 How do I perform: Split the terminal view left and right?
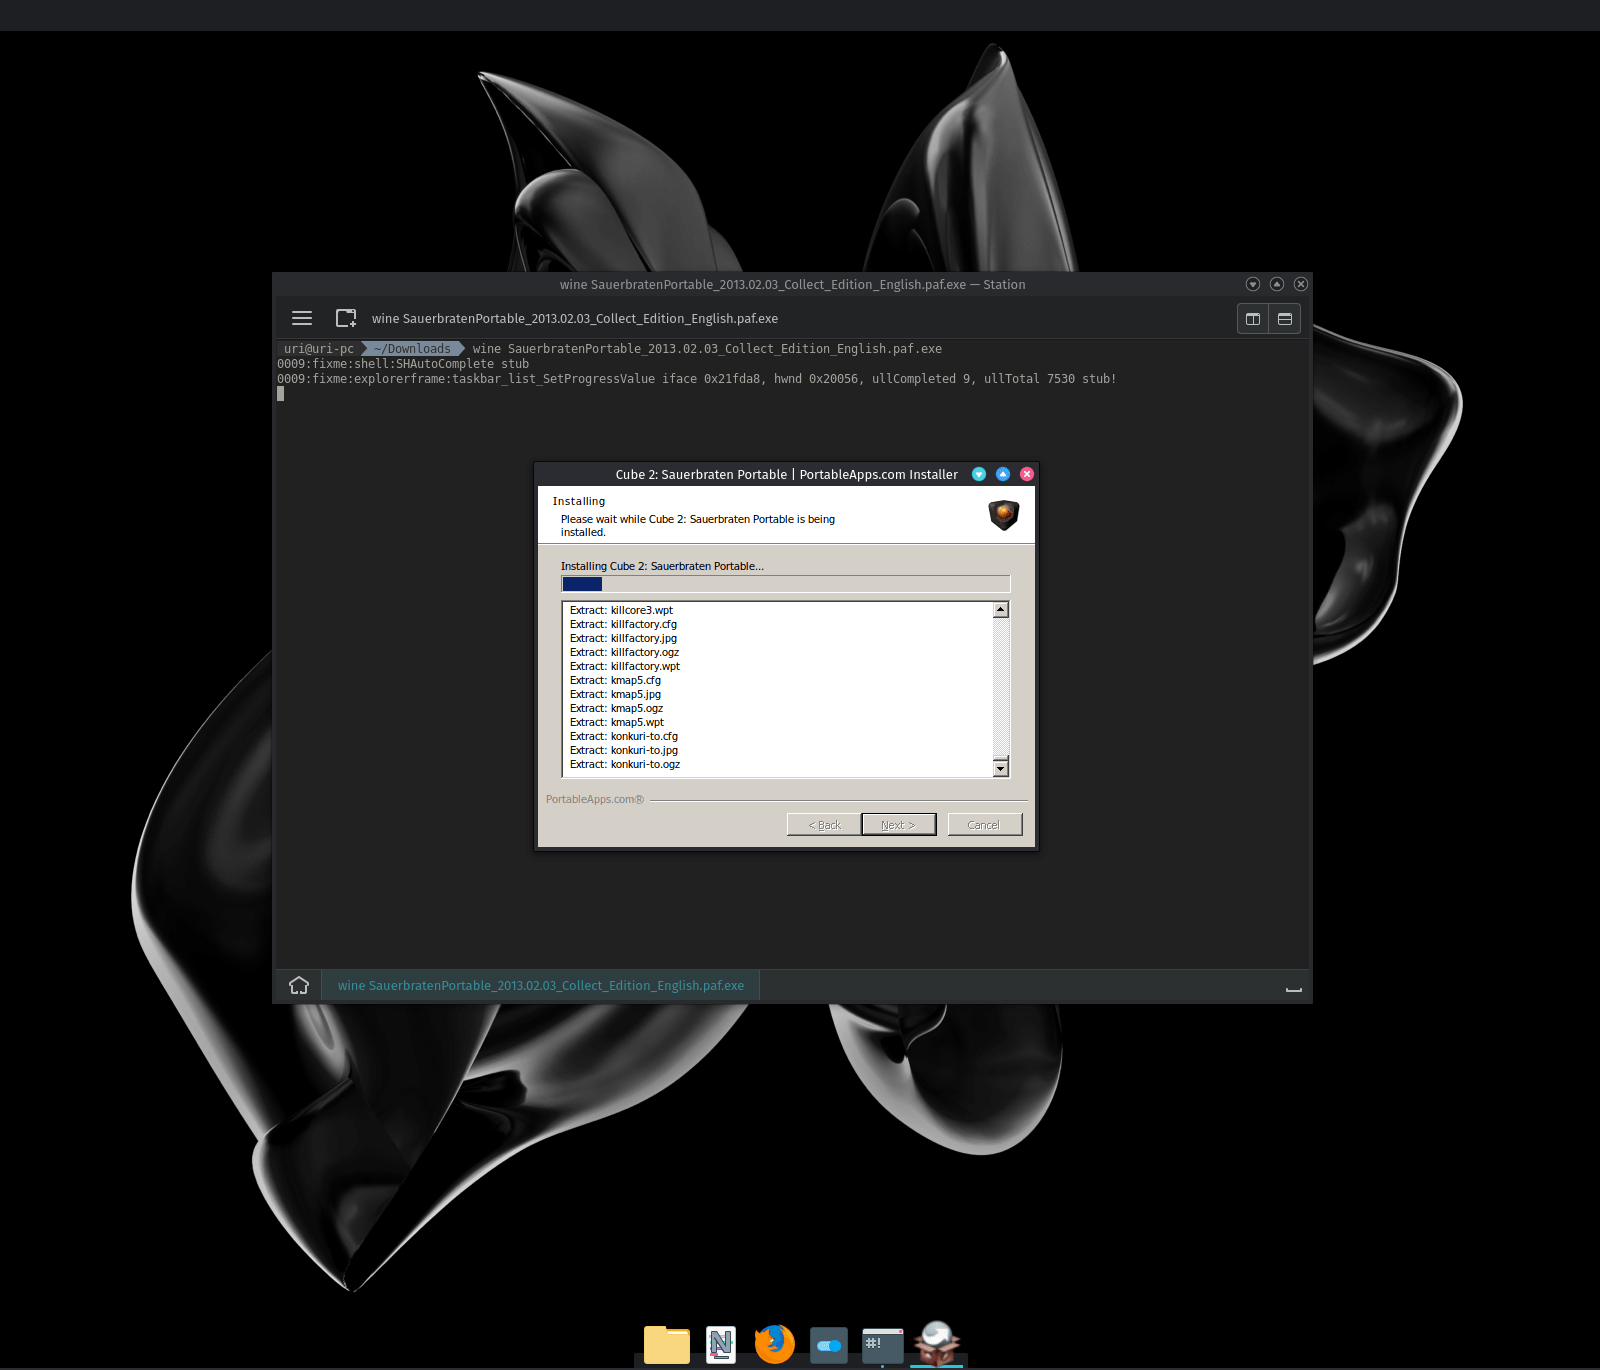pyautogui.click(x=1253, y=319)
